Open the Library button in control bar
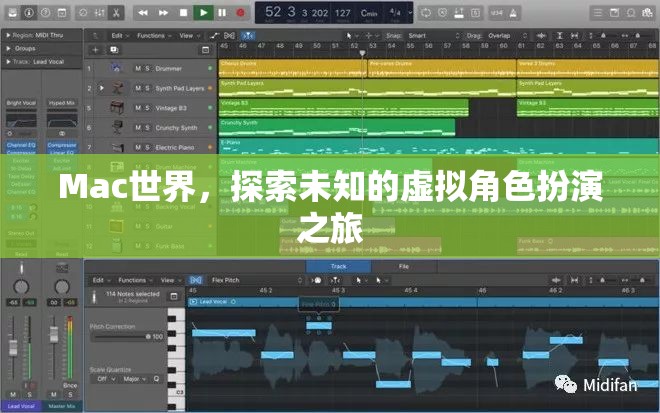660x413 pixels. pos(12,13)
